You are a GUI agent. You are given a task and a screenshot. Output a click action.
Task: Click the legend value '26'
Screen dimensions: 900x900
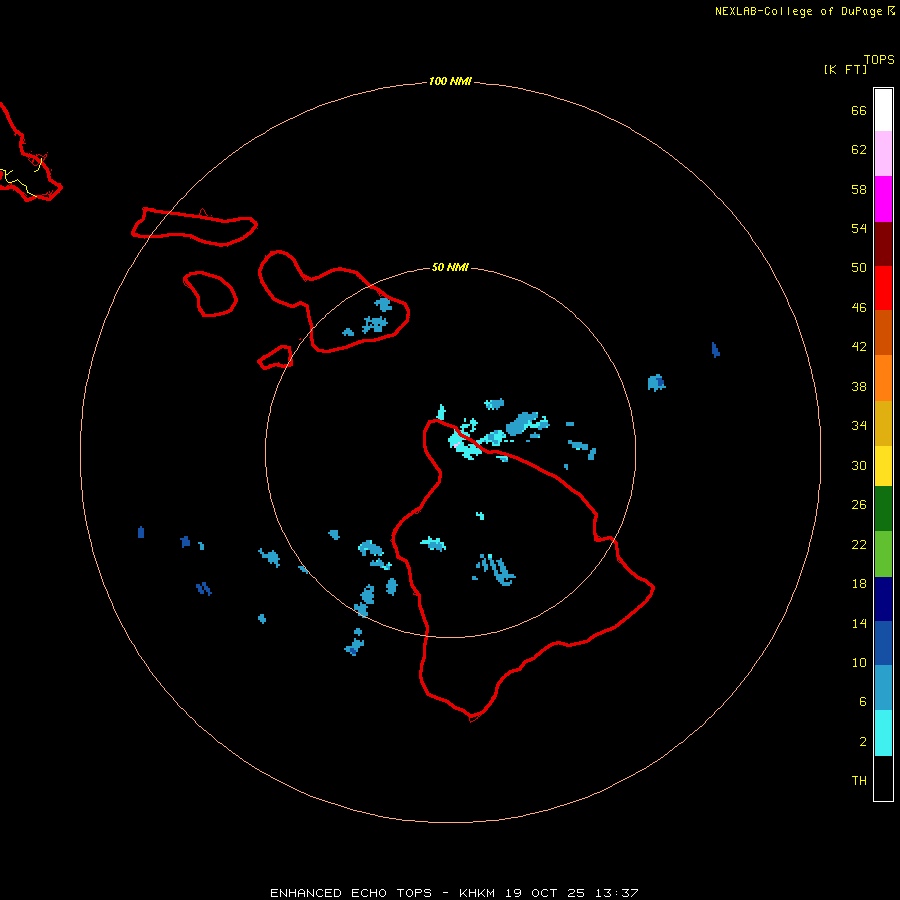tap(859, 505)
